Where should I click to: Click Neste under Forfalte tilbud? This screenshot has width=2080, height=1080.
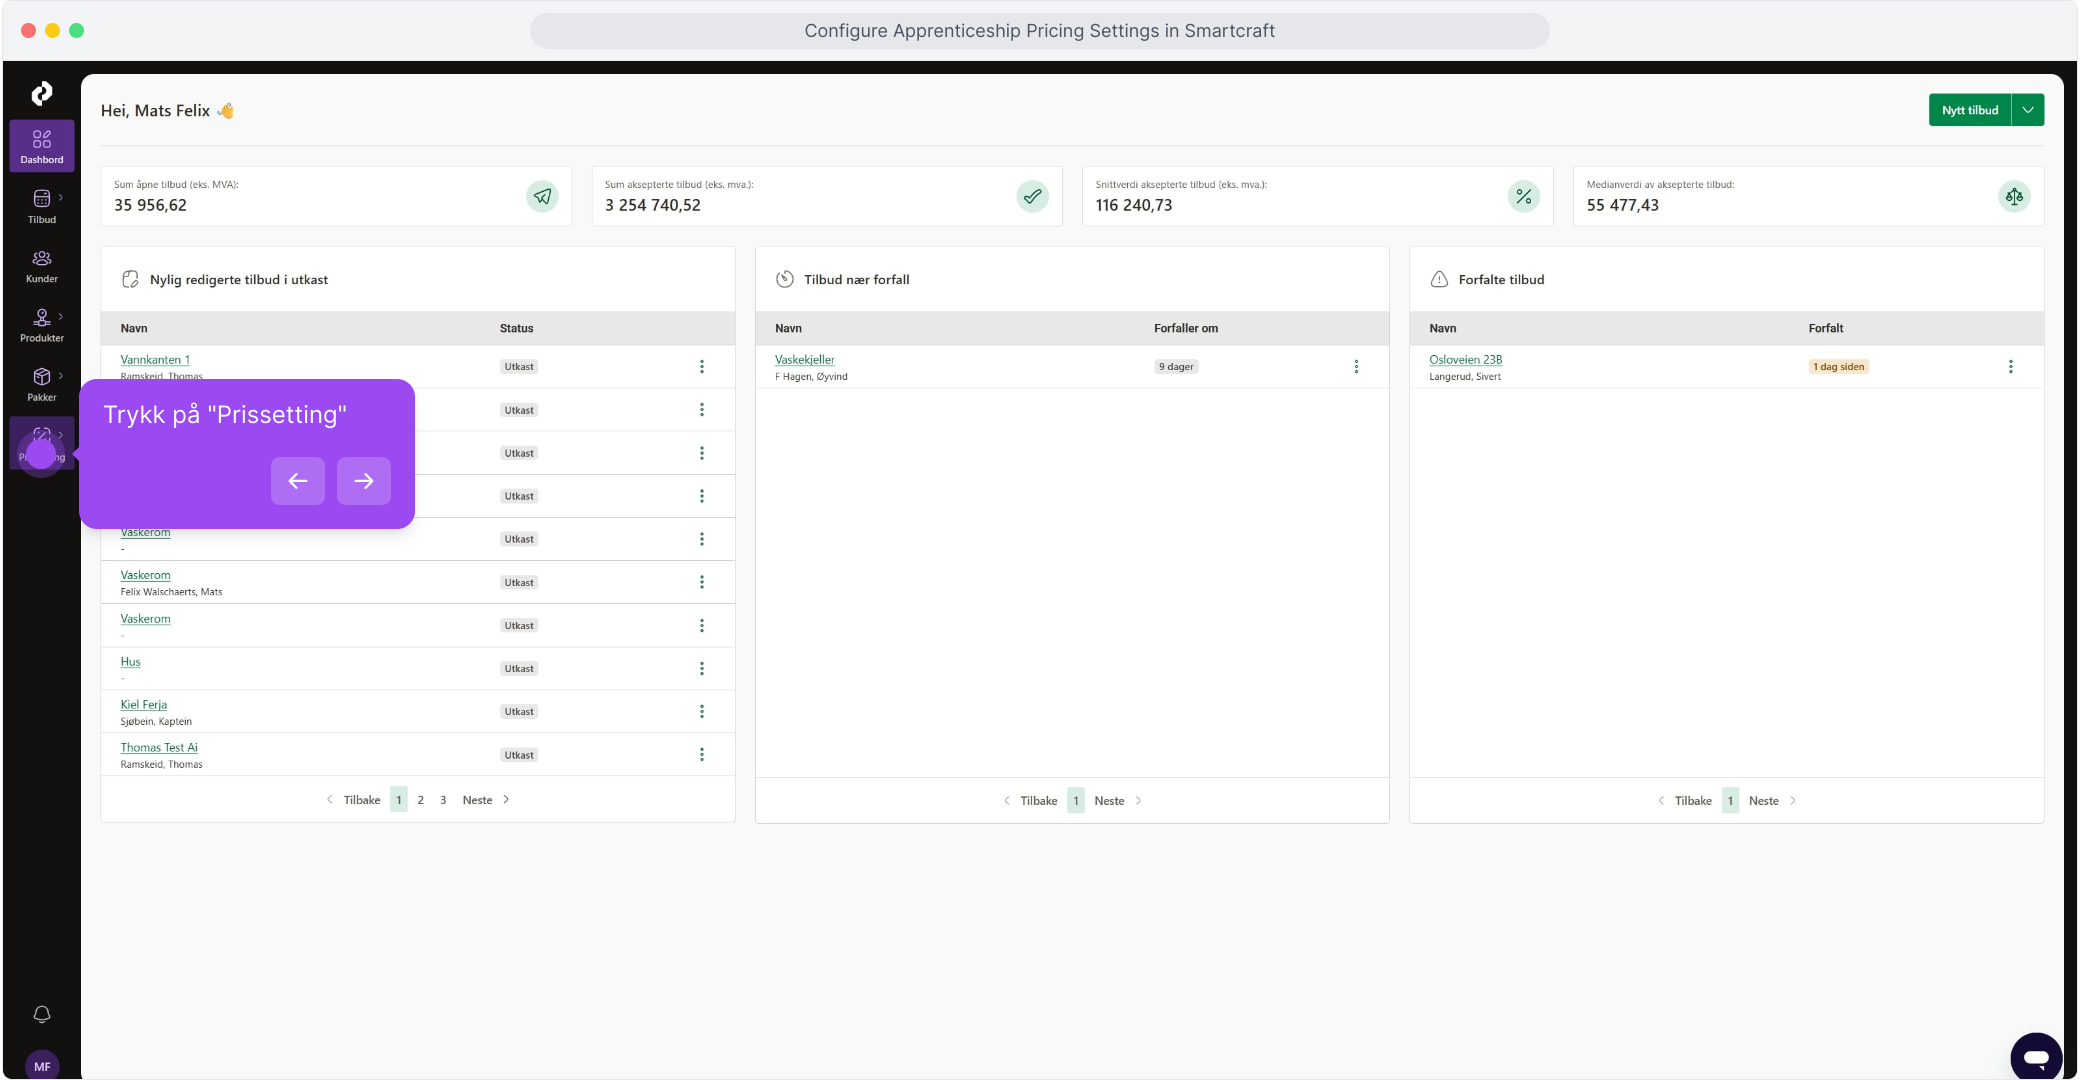click(x=1772, y=801)
